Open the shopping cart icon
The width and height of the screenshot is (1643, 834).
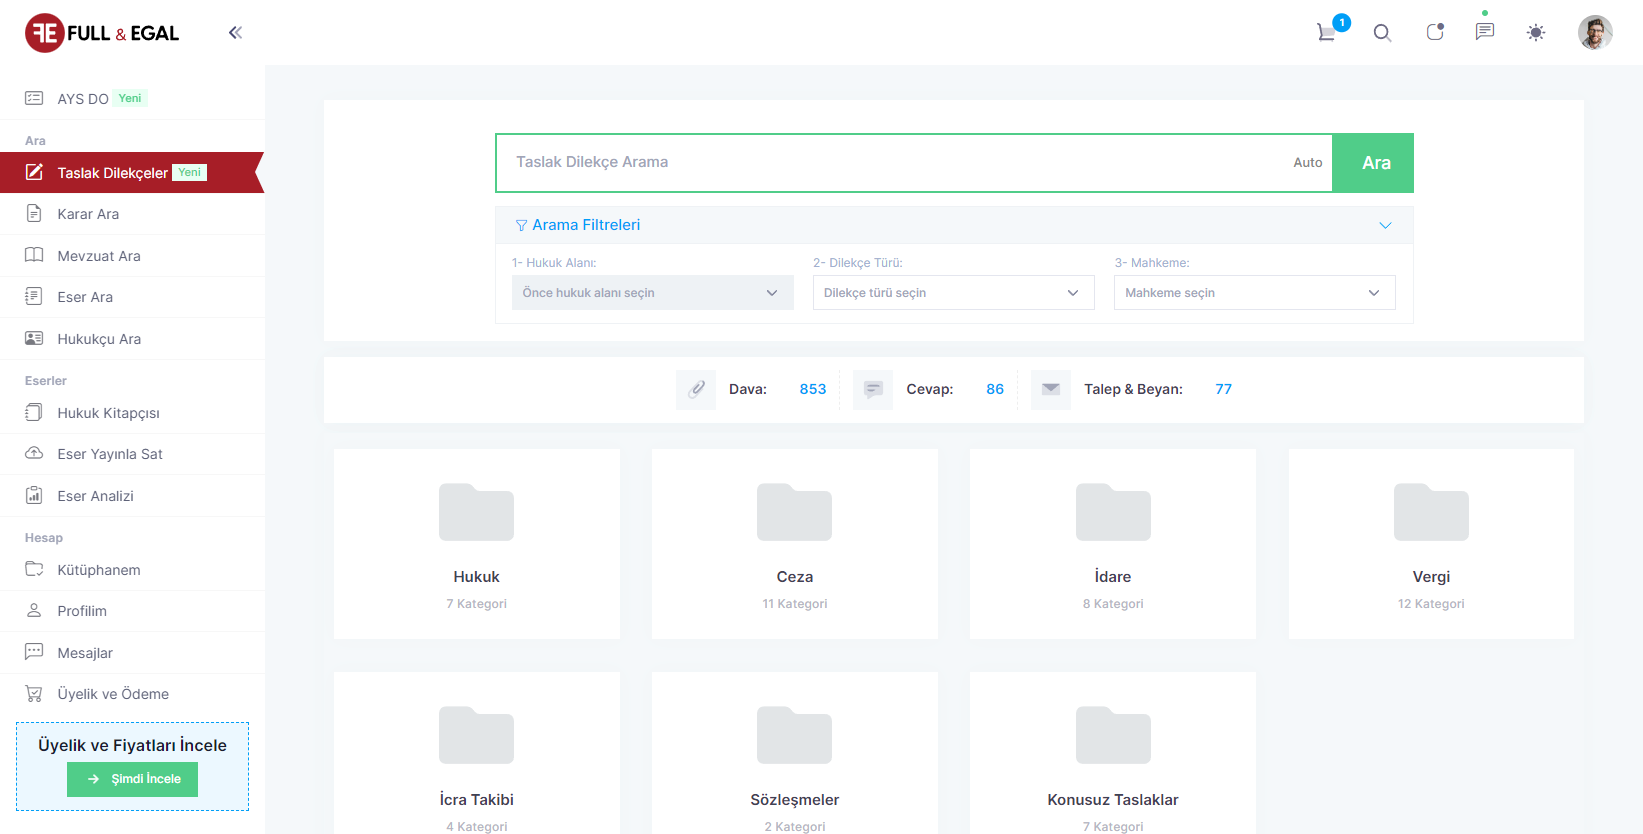click(1327, 32)
